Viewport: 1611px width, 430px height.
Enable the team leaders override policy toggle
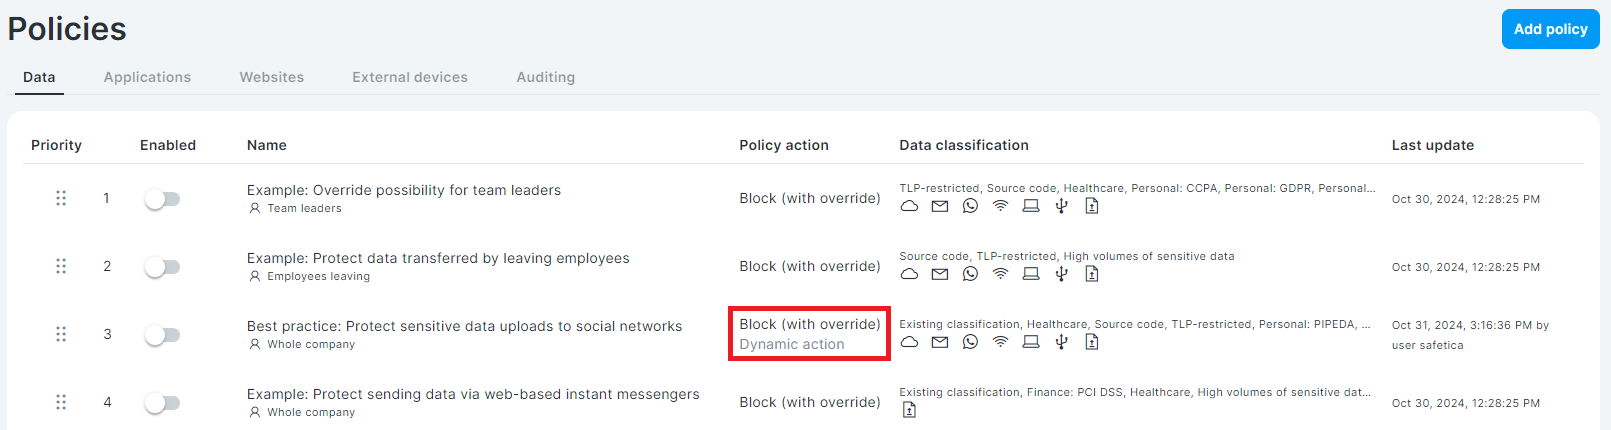click(x=162, y=199)
